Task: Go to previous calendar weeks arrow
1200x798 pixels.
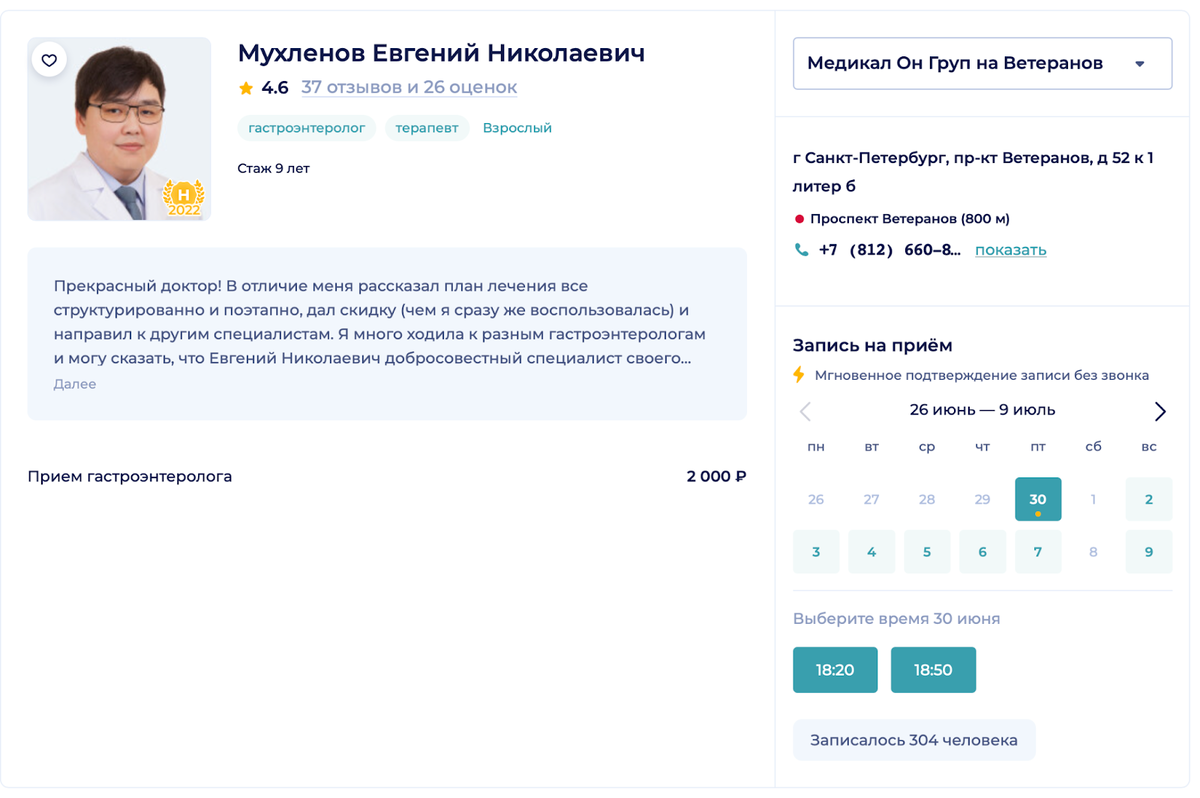Action: (805, 411)
